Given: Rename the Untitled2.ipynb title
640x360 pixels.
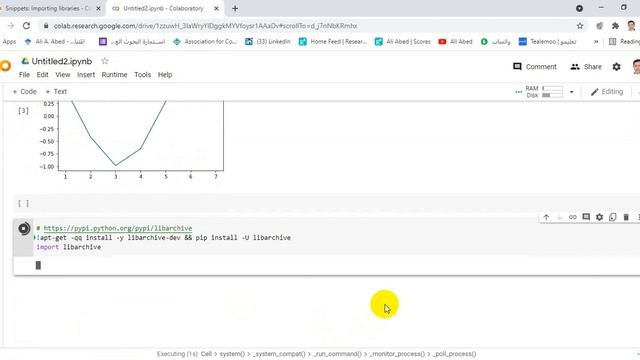Looking at the screenshot, I should click(x=62, y=61).
